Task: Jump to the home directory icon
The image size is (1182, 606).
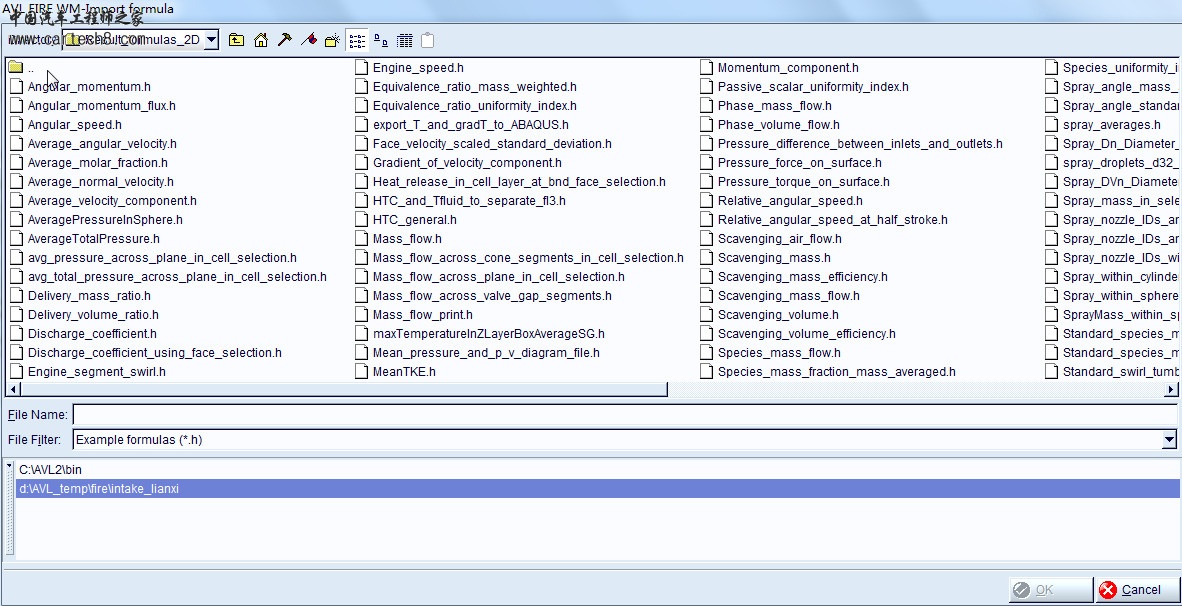Action: click(x=261, y=40)
